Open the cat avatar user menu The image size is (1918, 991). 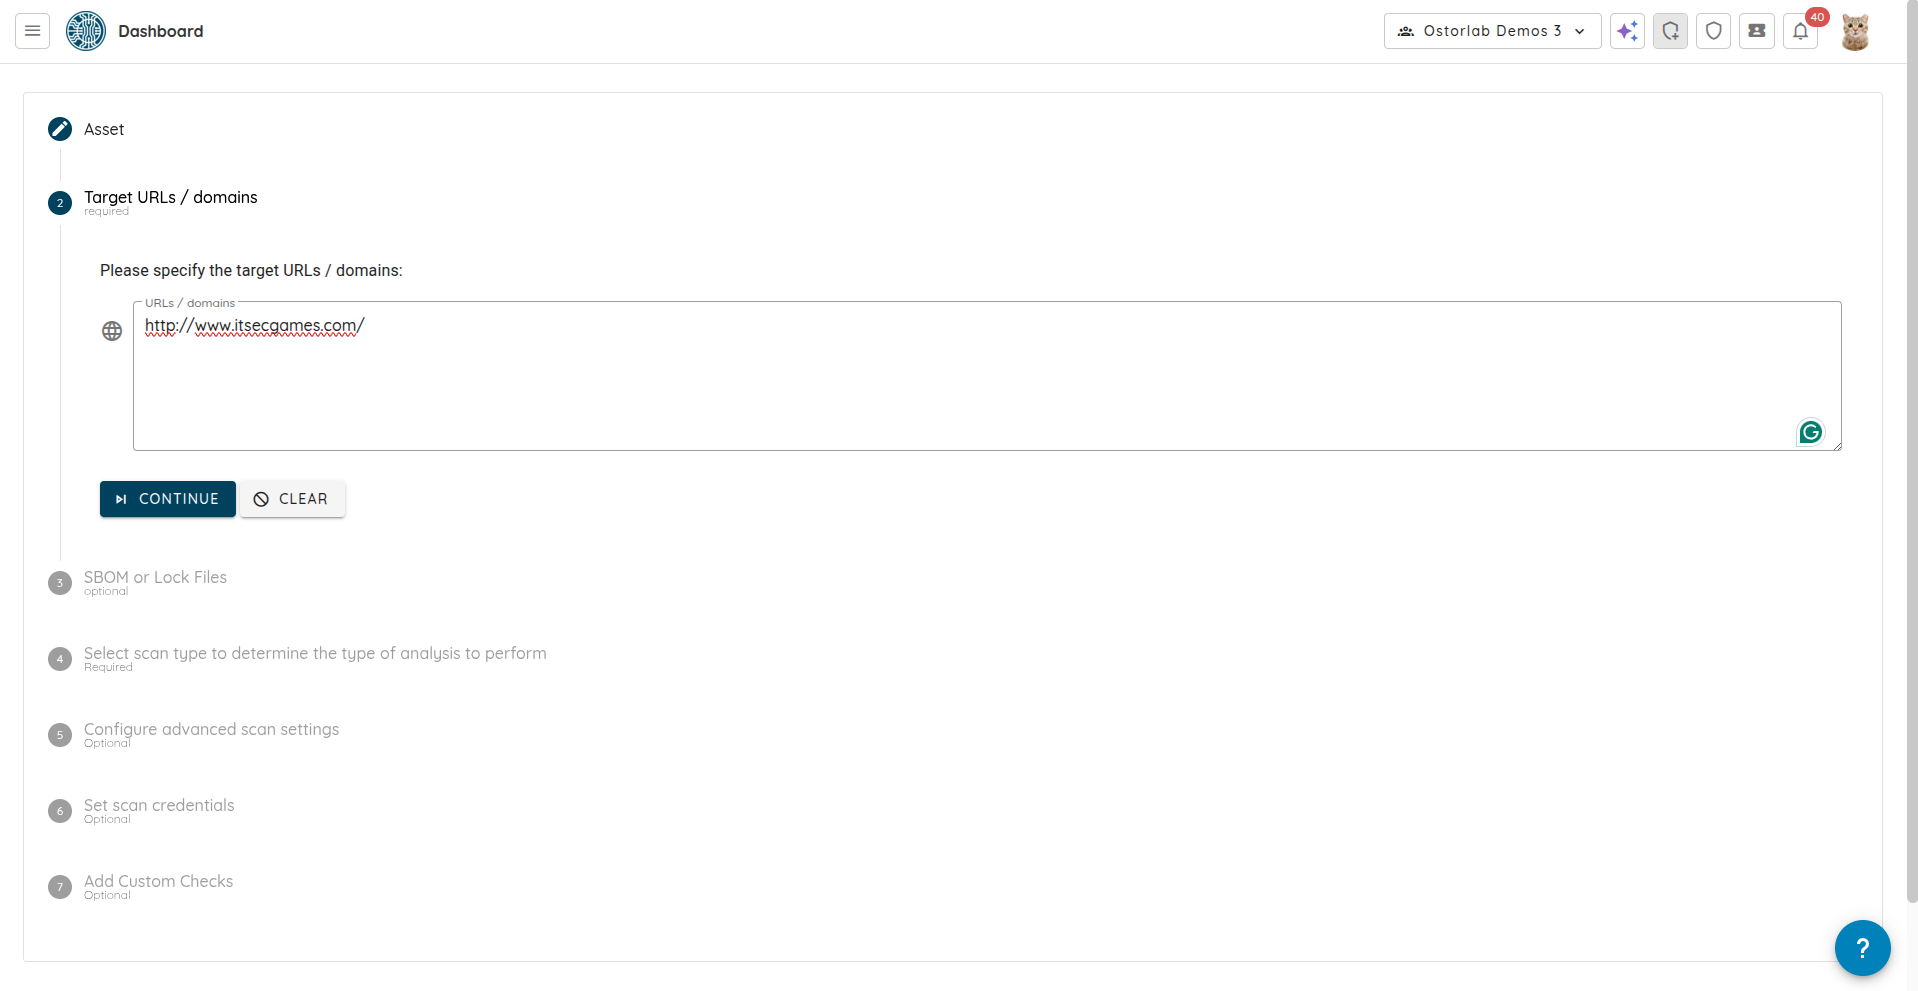coord(1855,32)
